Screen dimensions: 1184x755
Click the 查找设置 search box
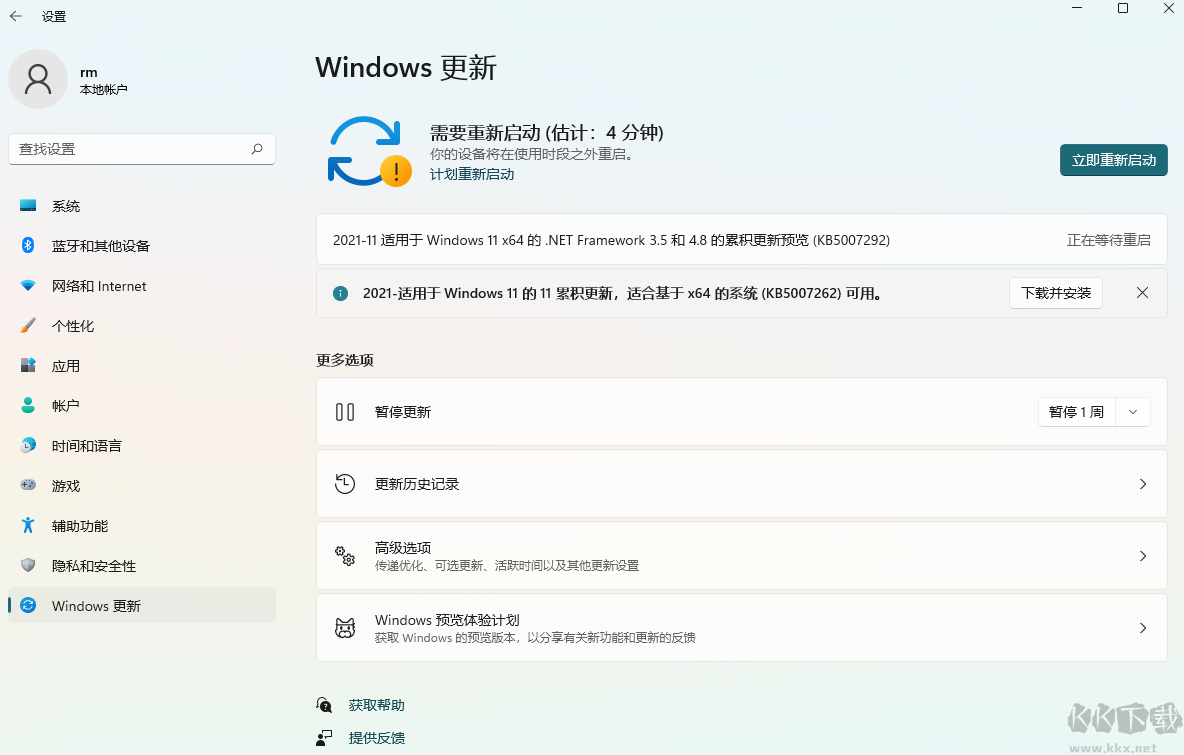(x=142, y=148)
